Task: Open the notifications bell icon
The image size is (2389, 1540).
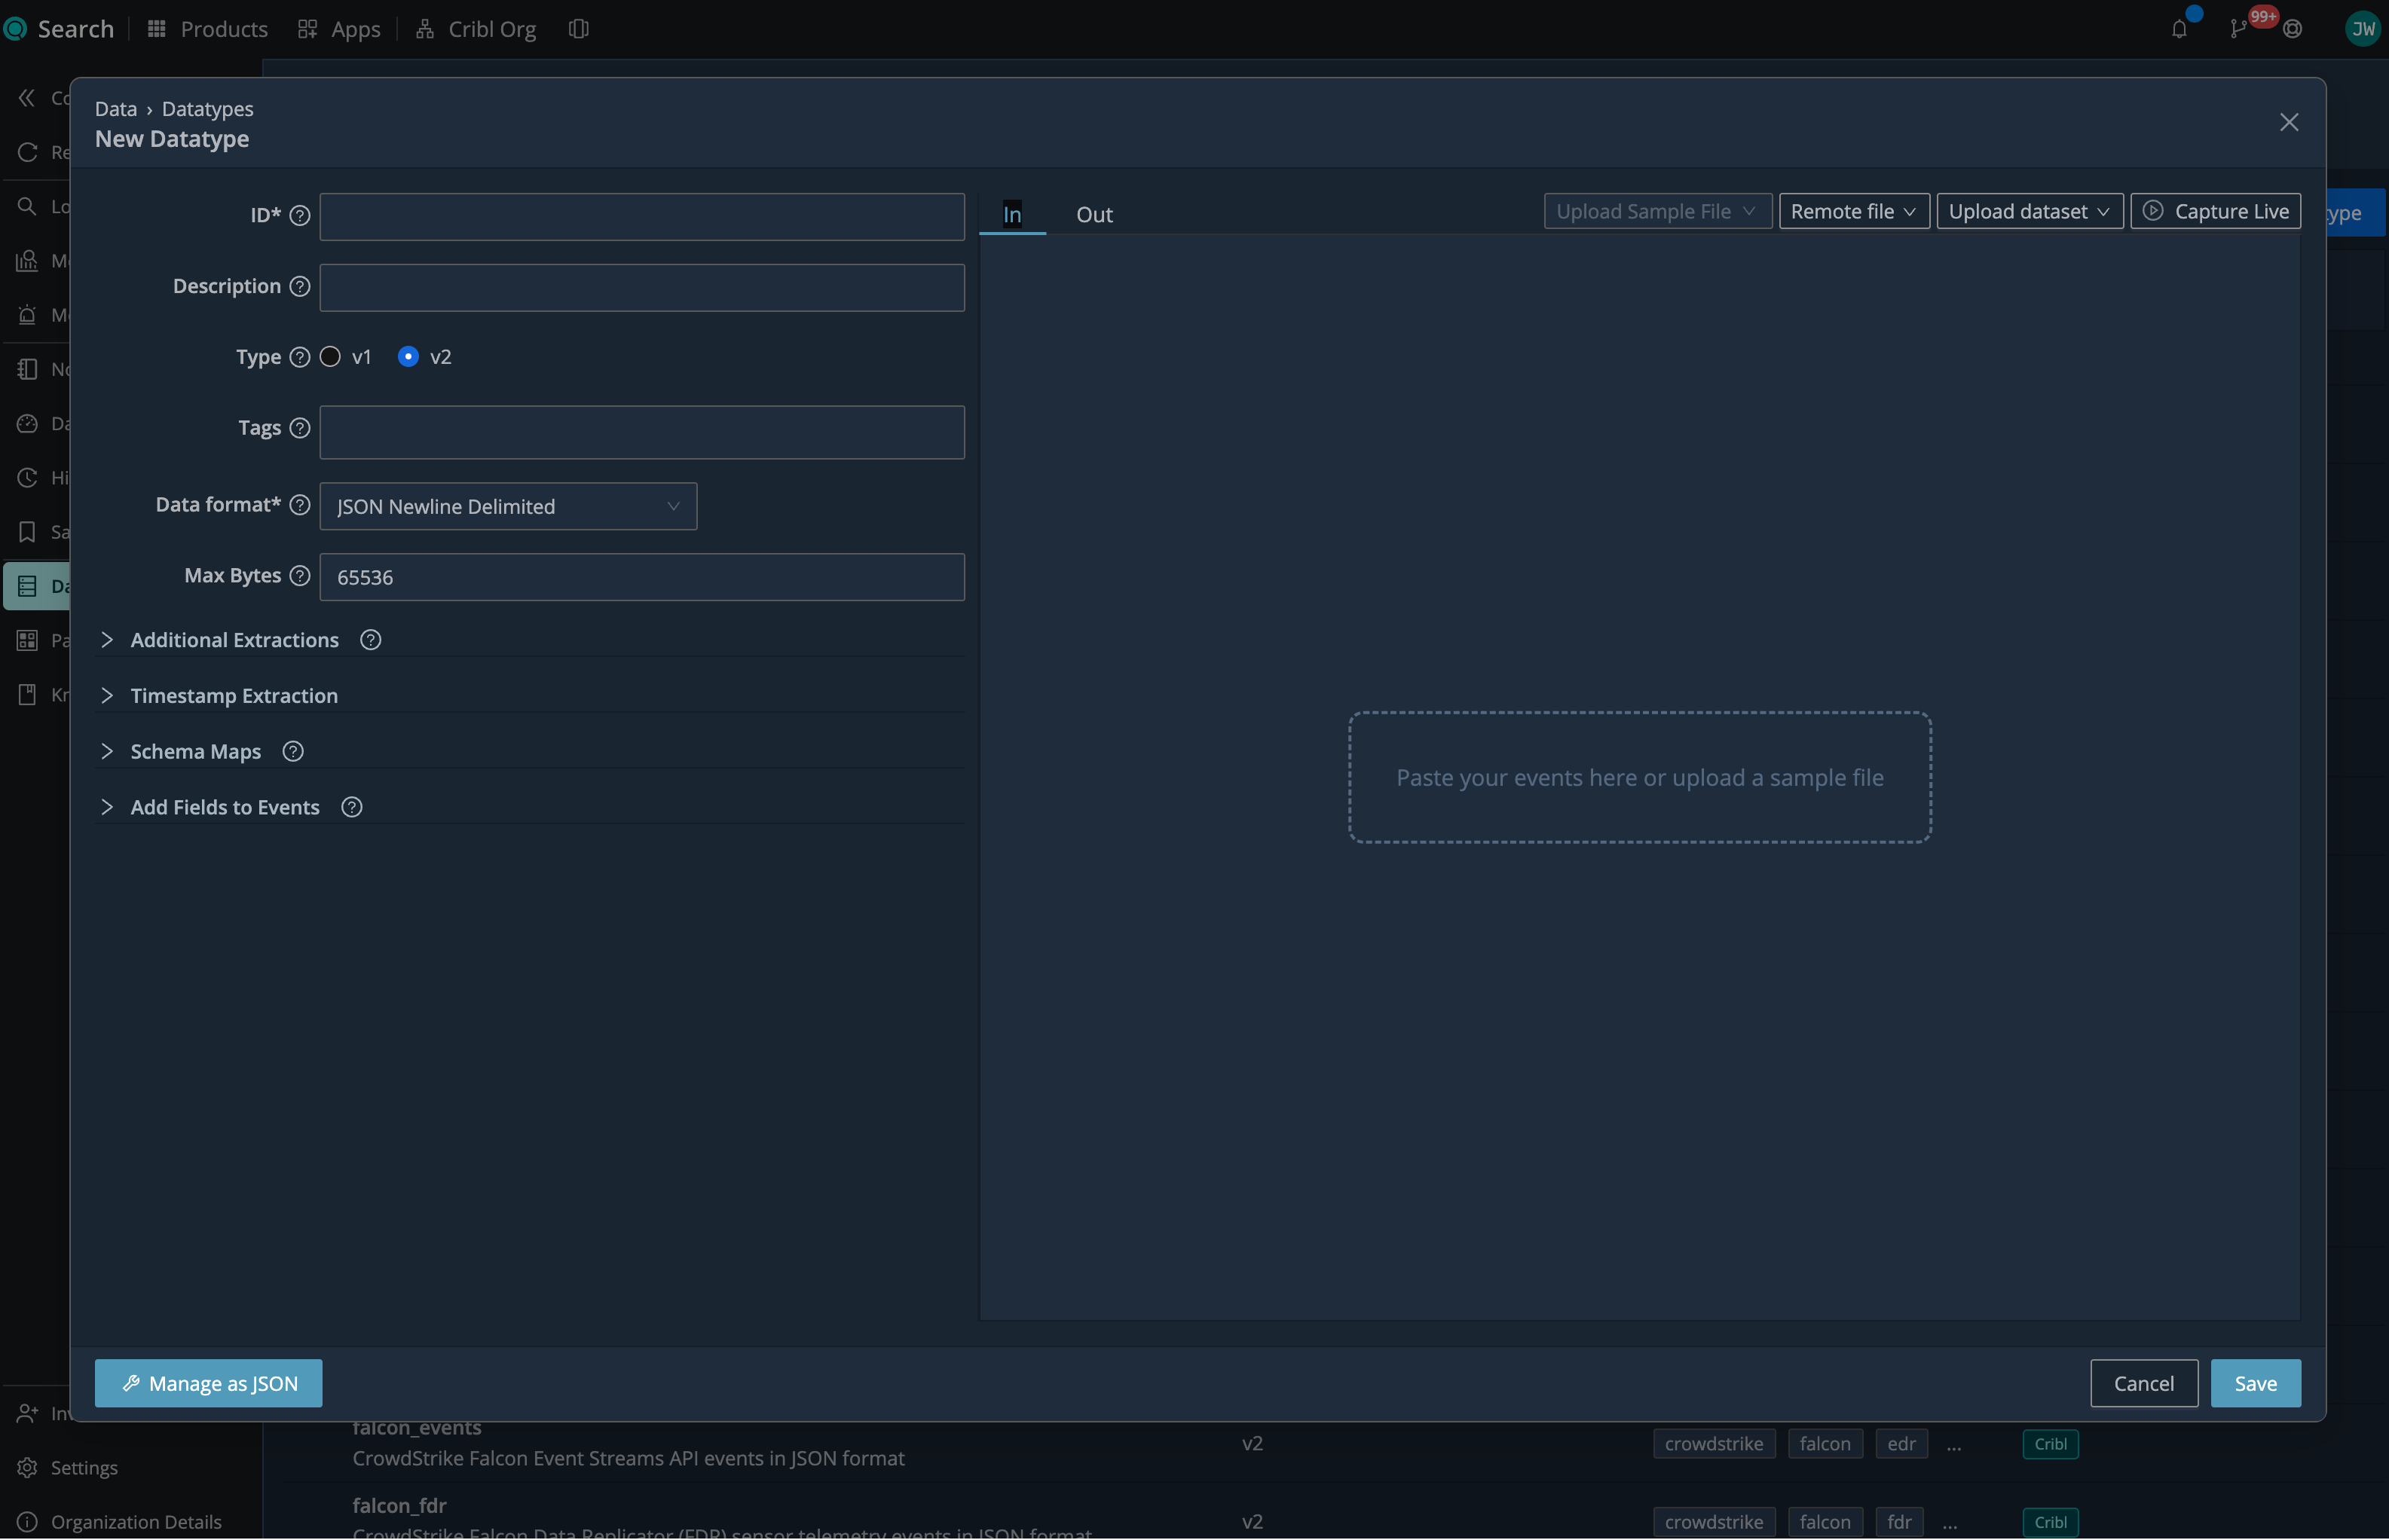Action: click(2179, 29)
